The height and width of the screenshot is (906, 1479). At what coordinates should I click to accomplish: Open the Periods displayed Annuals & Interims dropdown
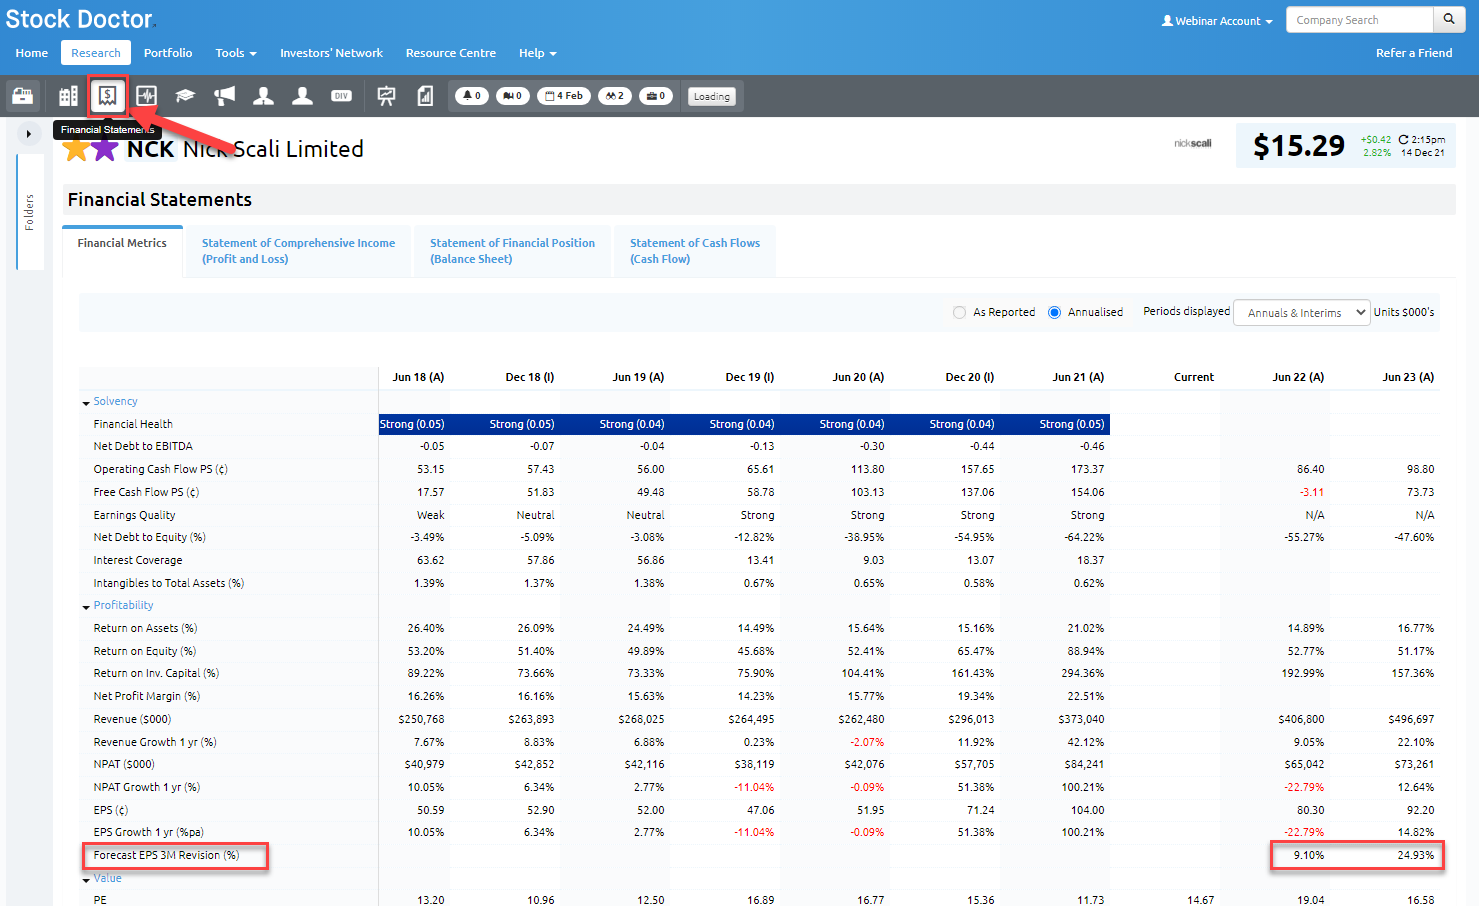[1301, 313]
